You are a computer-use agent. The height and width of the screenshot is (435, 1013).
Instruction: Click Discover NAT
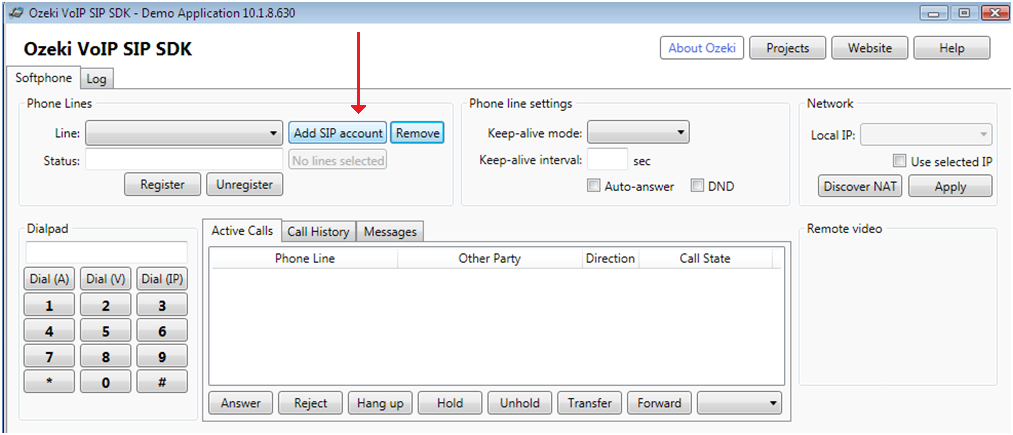click(x=861, y=186)
